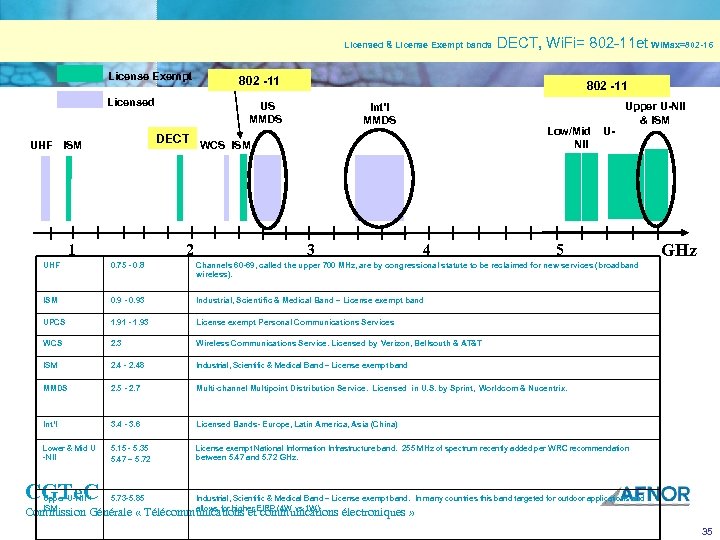Select the '2.3' frequency cell
The width and height of the screenshot is (720, 540).
pos(116,343)
